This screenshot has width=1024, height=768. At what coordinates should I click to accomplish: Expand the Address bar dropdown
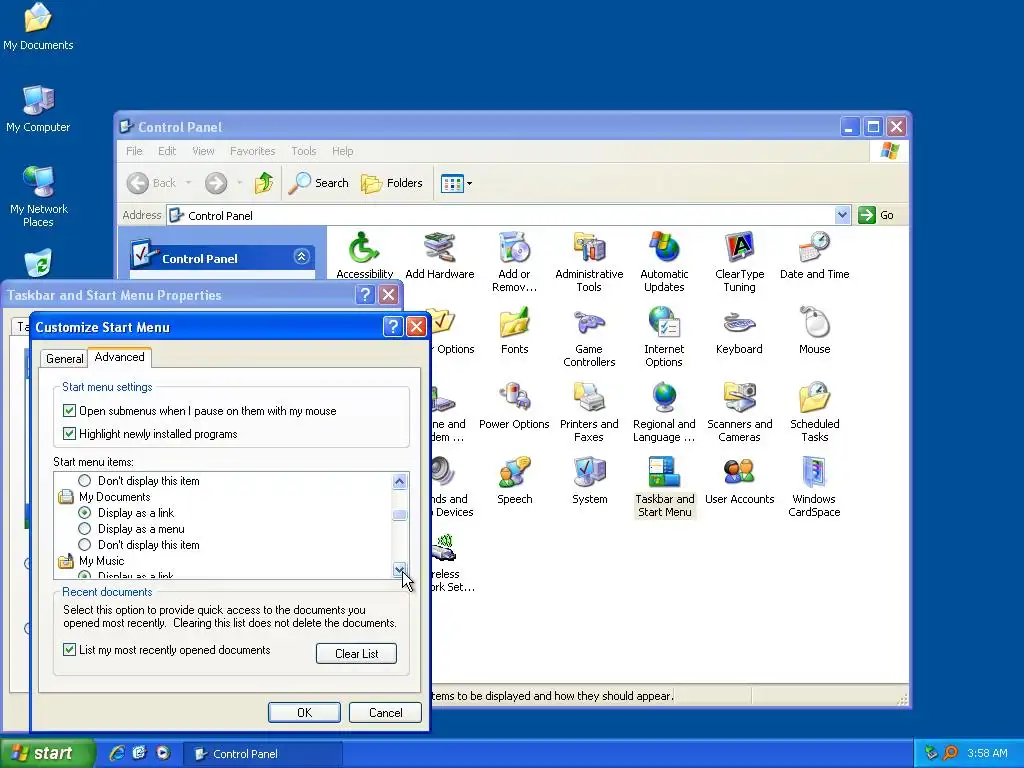tap(842, 215)
